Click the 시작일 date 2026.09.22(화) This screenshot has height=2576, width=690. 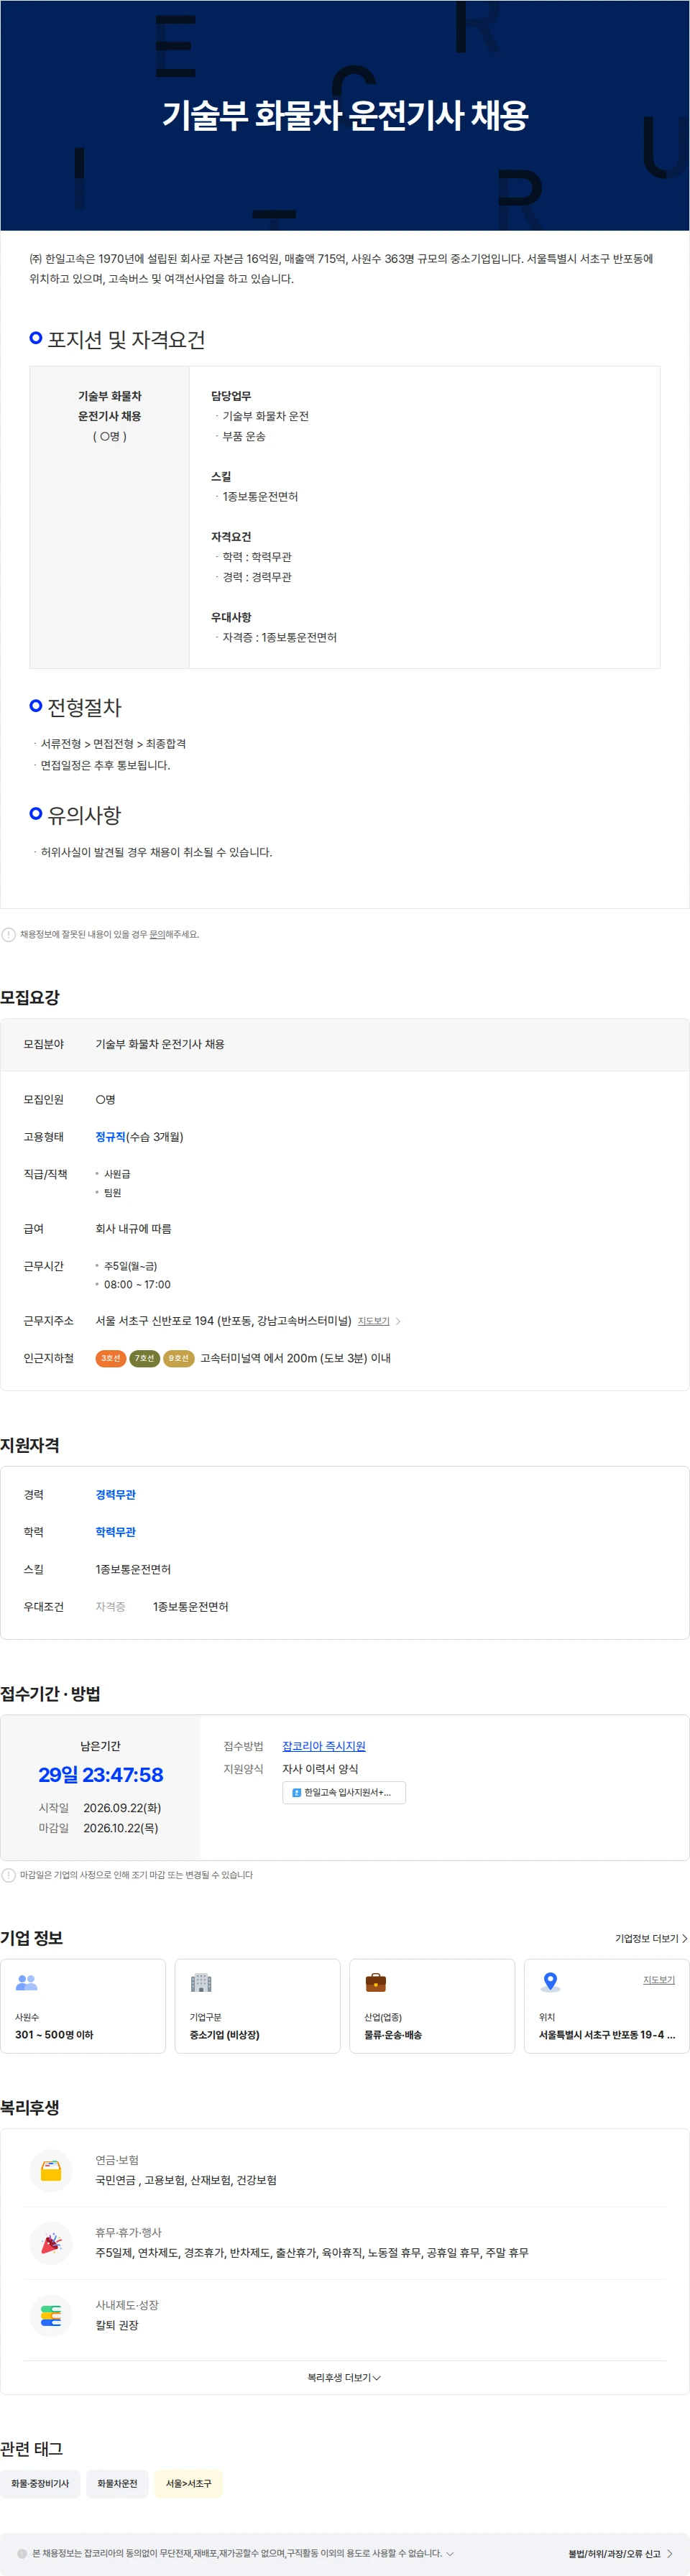pos(122,1807)
